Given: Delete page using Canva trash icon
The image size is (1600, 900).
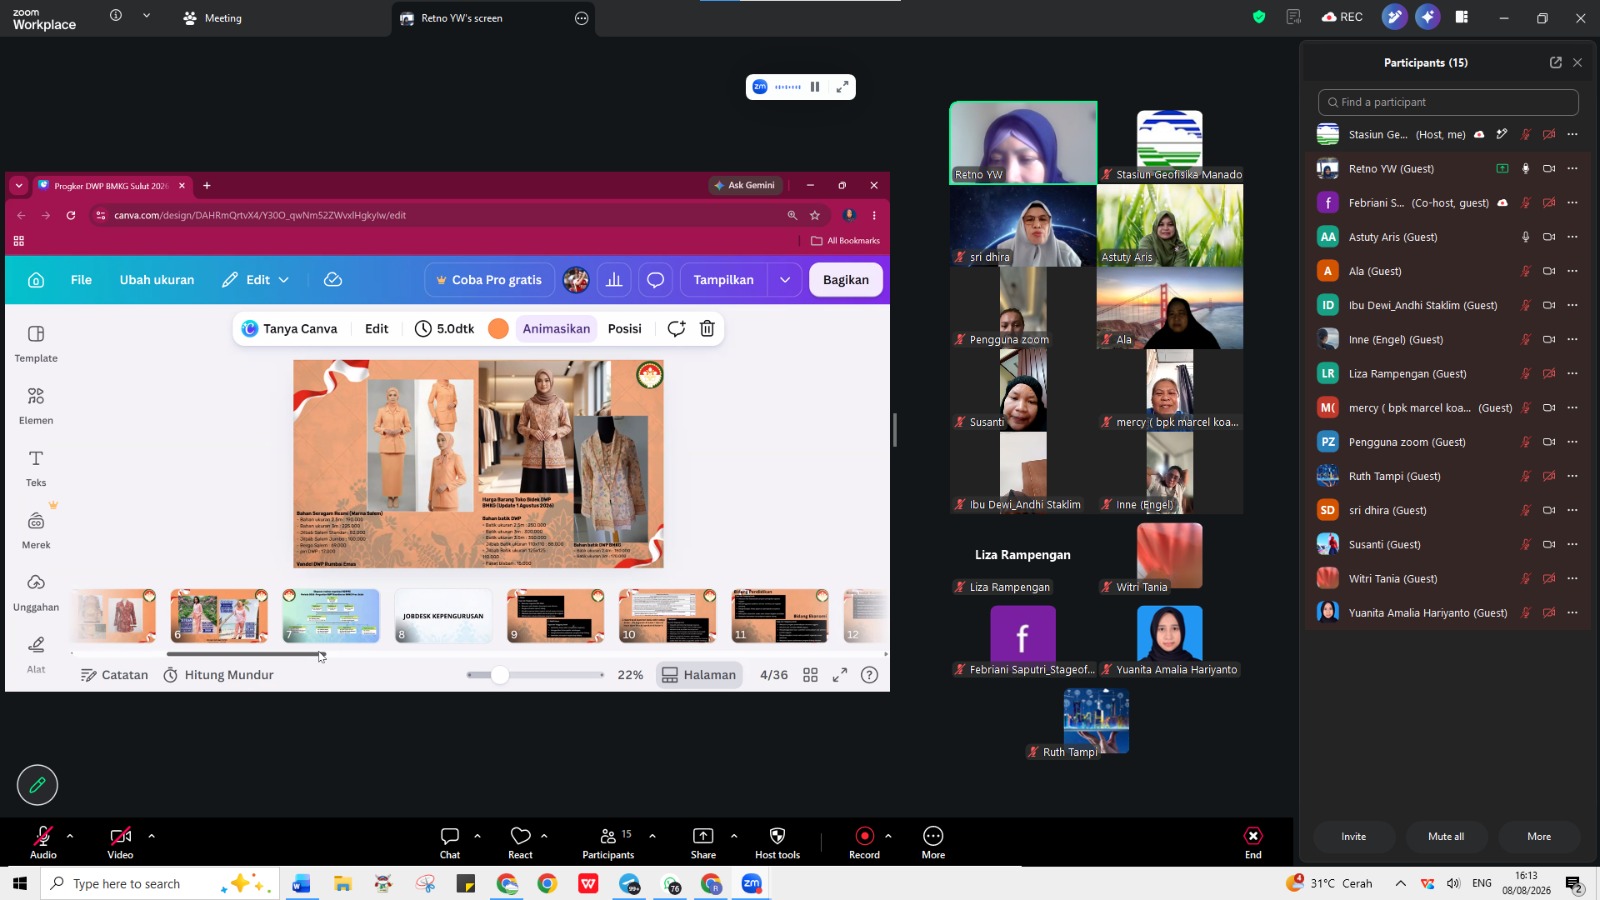Looking at the screenshot, I should click(x=707, y=329).
